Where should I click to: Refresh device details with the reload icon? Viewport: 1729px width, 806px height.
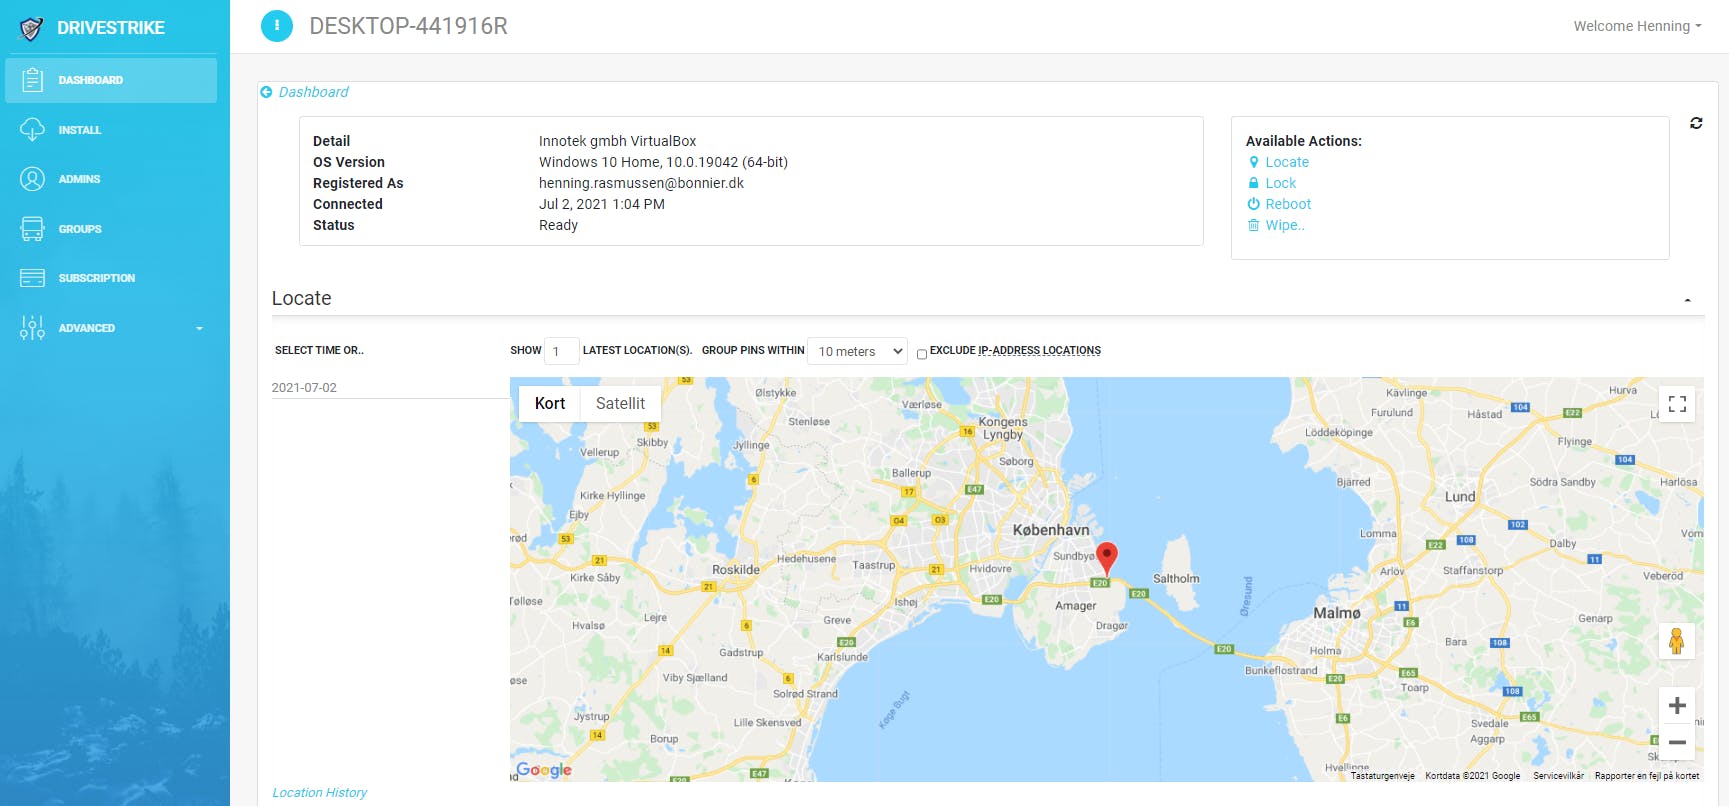(x=1696, y=123)
